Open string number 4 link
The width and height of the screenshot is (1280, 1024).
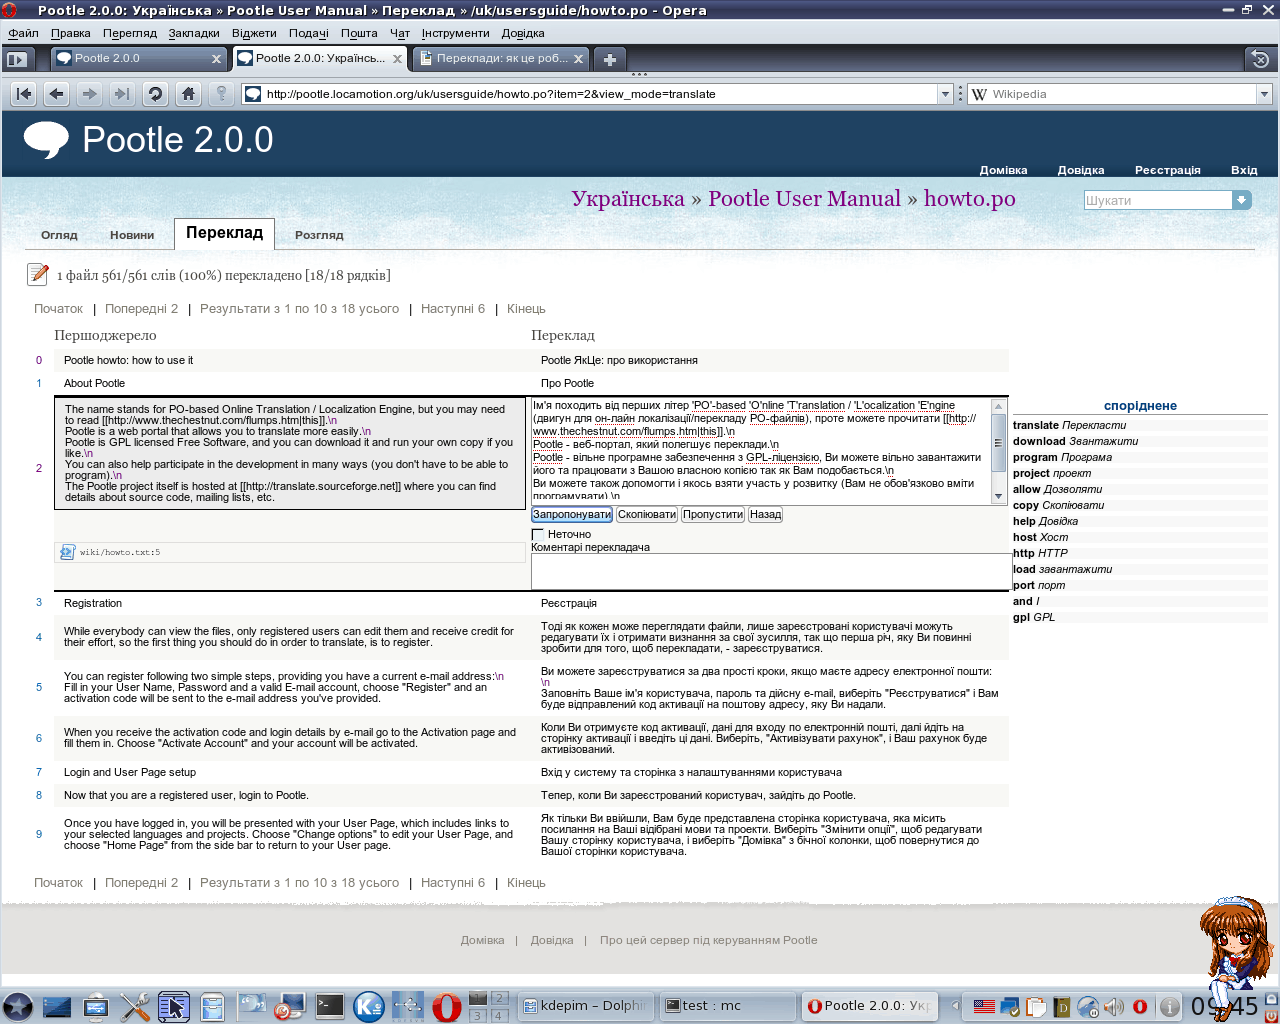[39, 637]
